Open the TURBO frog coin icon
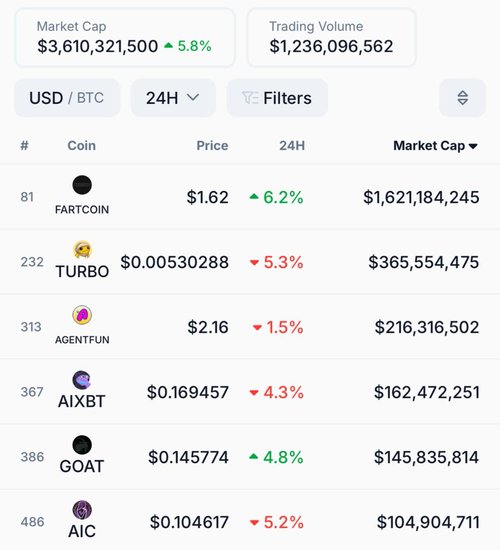 pyautogui.click(x=82, y=250)
